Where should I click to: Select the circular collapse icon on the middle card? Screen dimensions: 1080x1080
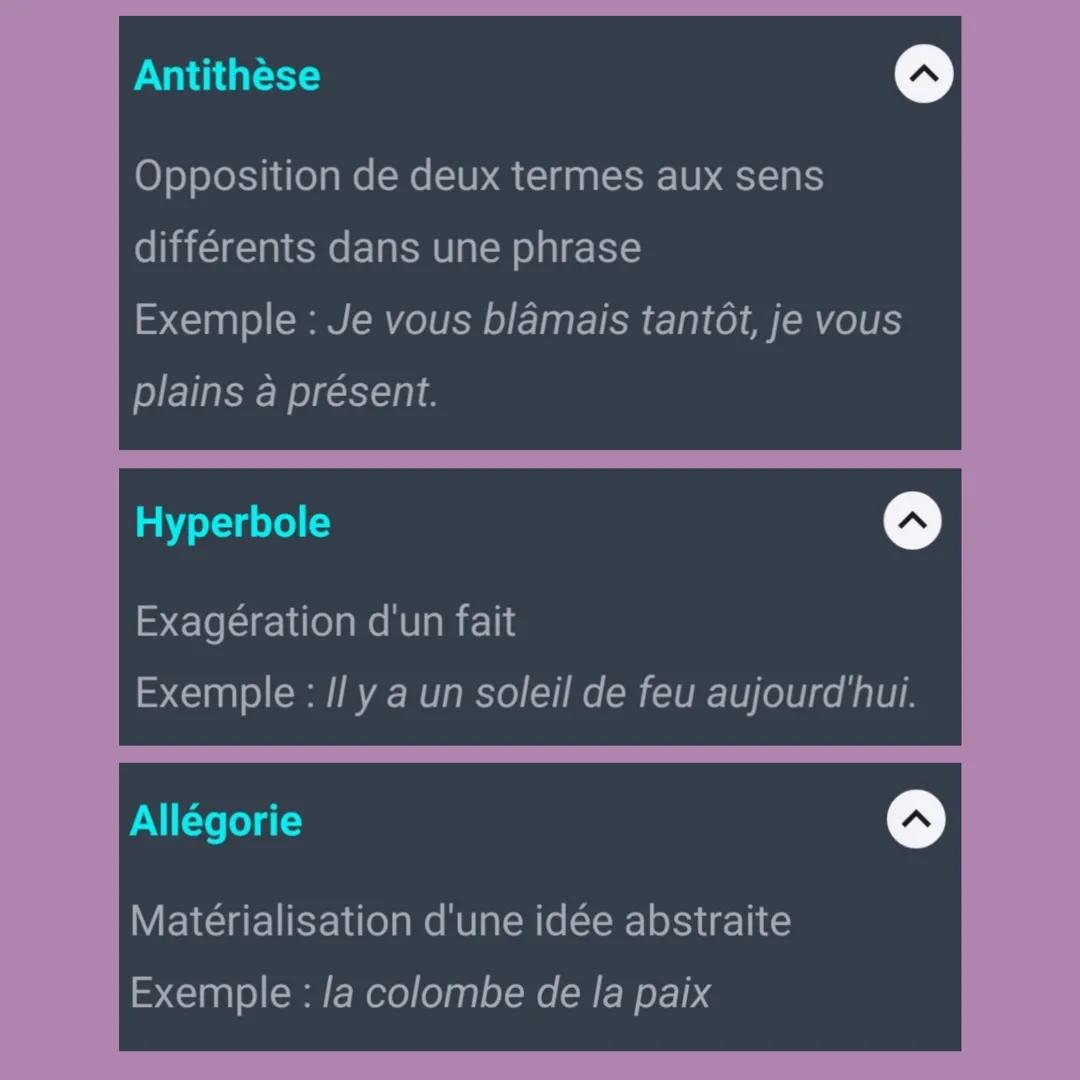click(912, 521)
